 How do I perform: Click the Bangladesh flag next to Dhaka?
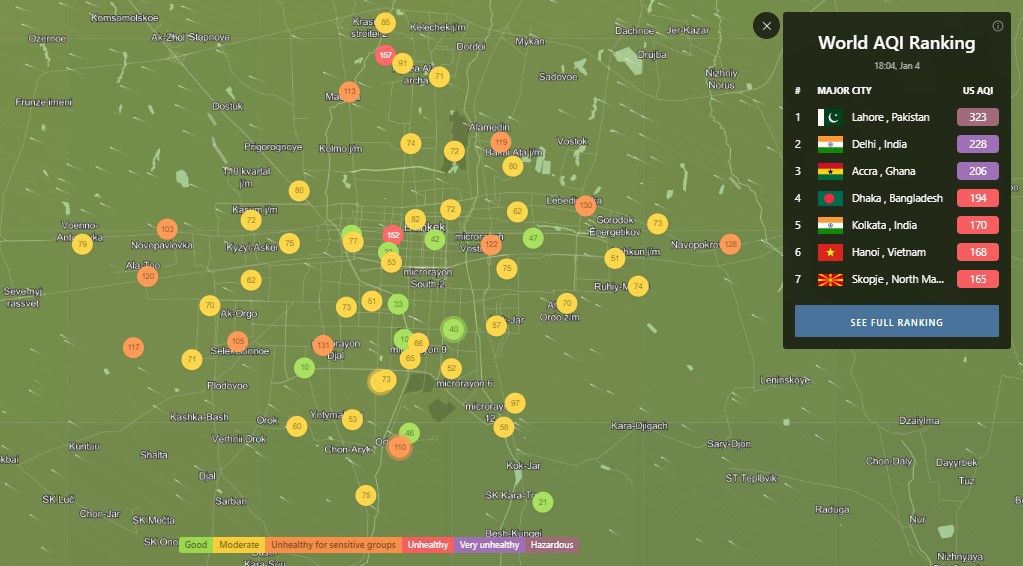pos(830,198)
